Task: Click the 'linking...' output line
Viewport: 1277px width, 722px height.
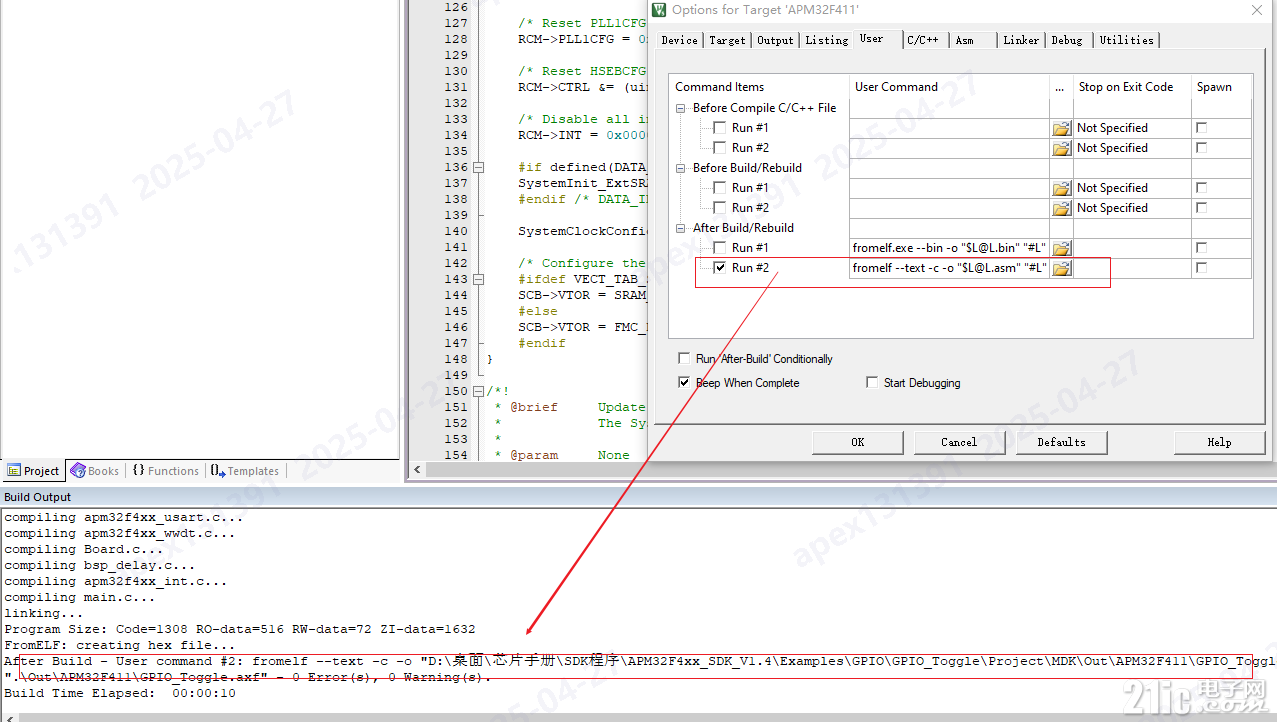Action: [44, 613]
